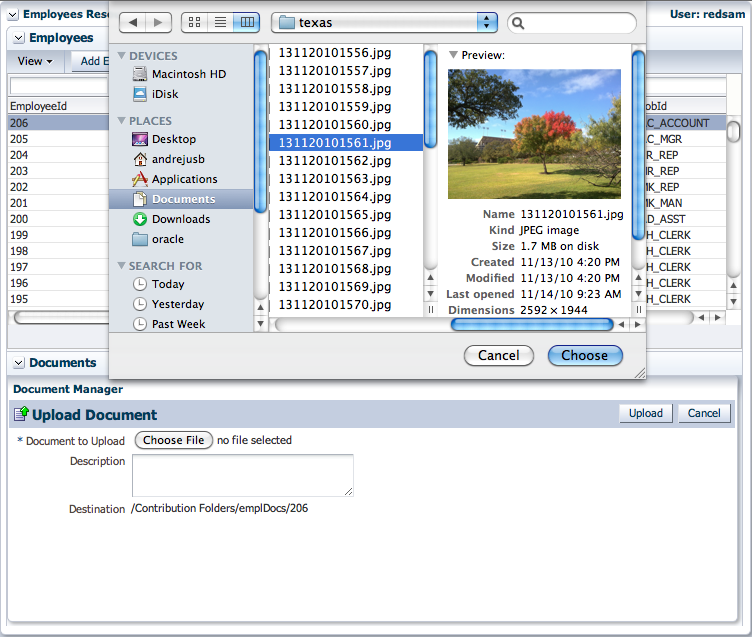Switch to list view mode
The width and height of the screenshot is (752, 637).
[x=220, y=22]
